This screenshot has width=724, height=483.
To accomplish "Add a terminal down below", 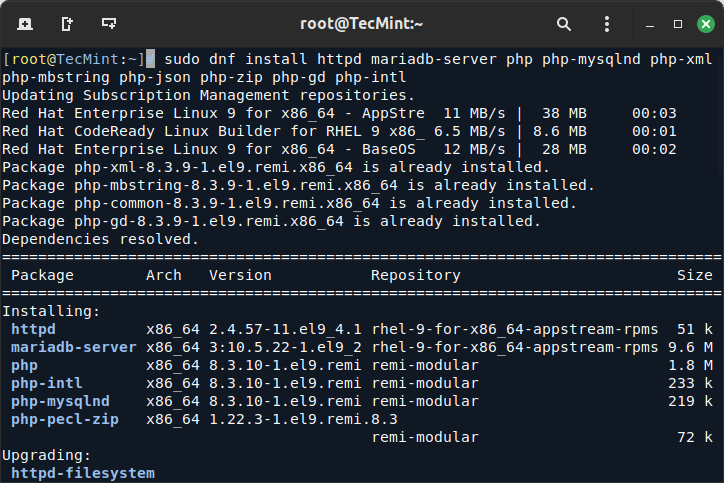I will 108,23.
